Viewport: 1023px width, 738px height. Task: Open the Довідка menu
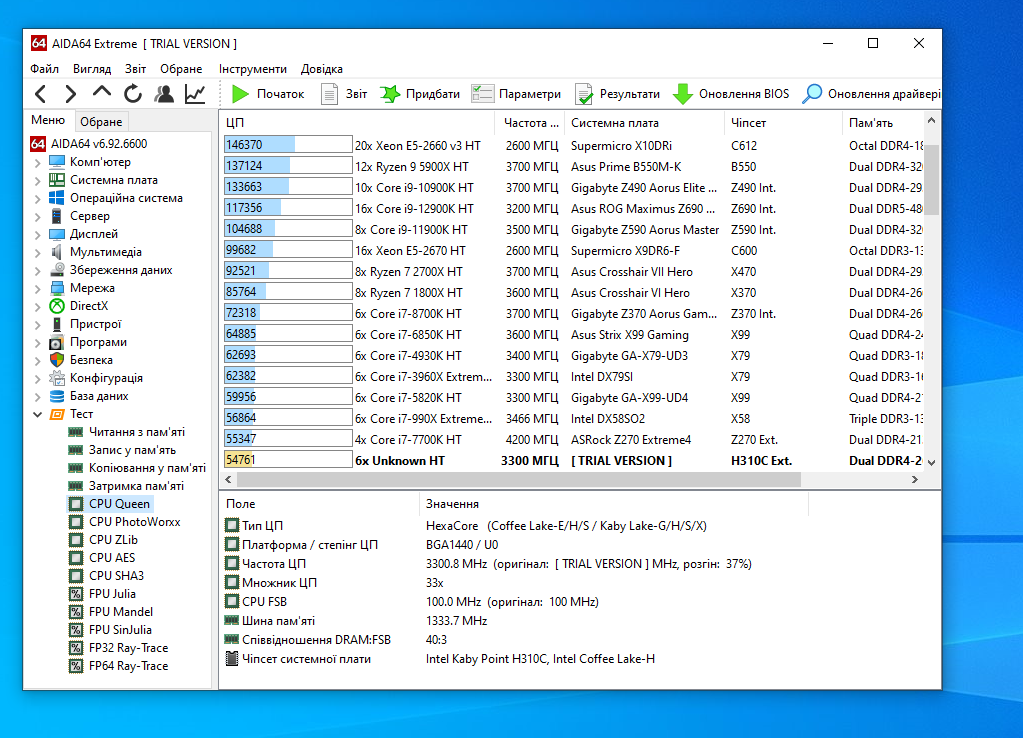(x=322, y=69)
